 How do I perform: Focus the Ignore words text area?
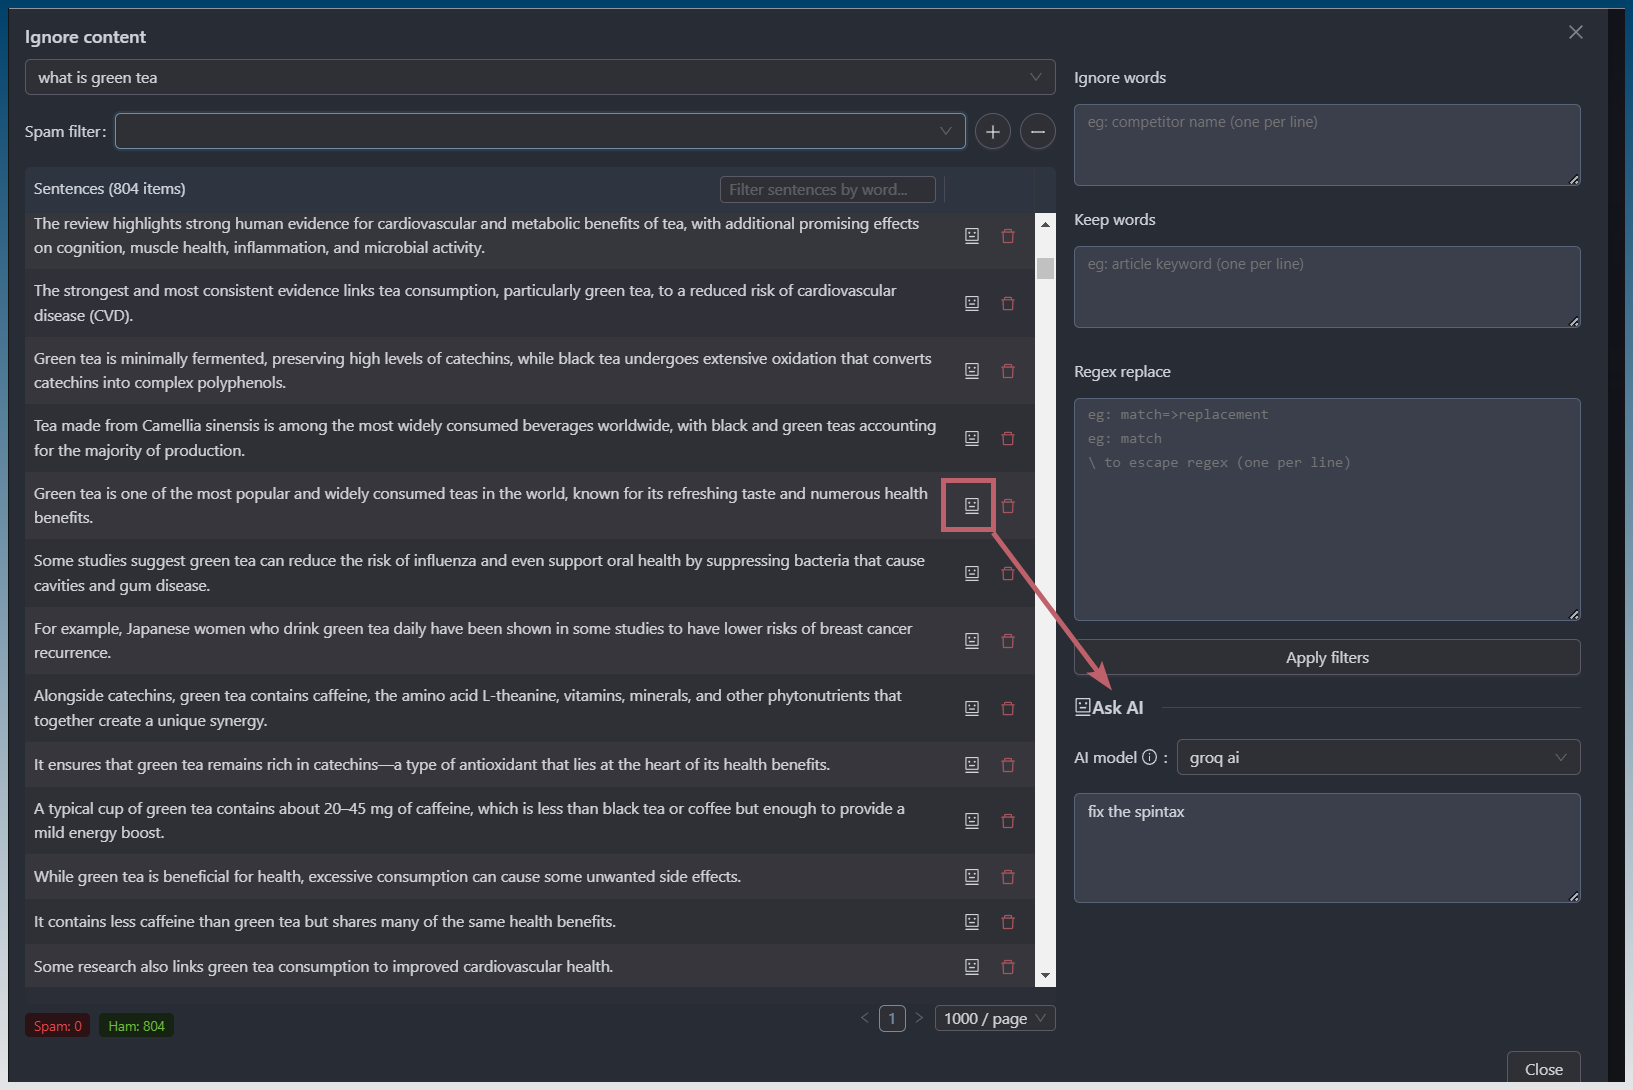tap(1326, 145)
